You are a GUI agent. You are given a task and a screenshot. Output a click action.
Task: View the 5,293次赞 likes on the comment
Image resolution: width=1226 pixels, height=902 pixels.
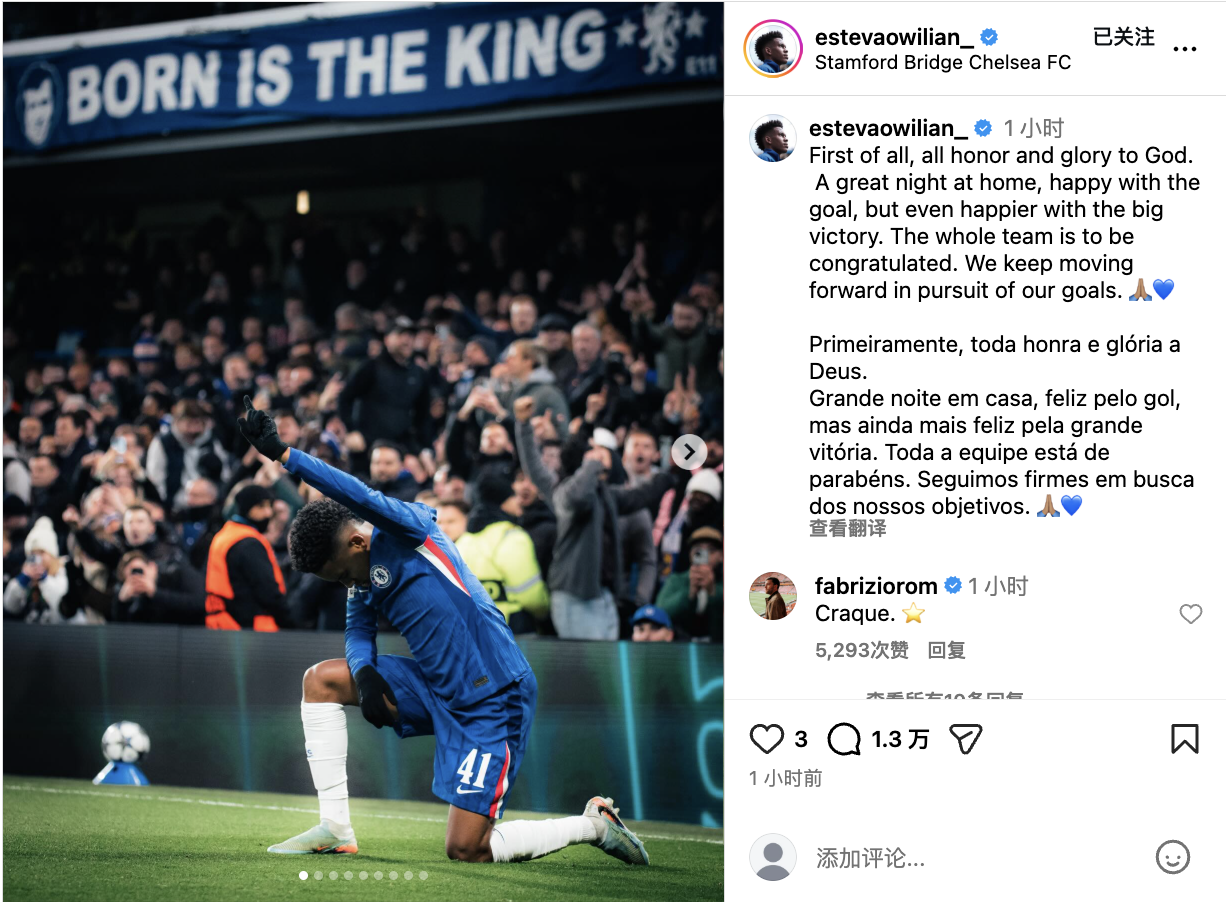coord(862,651)
